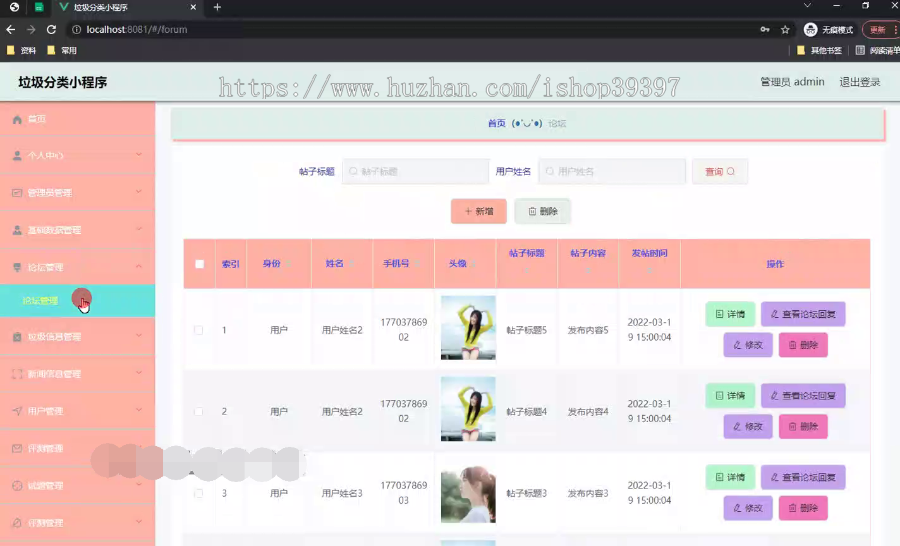Click the 论坛管理 parent menu icon
Screen dimensions: 900x546
point(17,268)
